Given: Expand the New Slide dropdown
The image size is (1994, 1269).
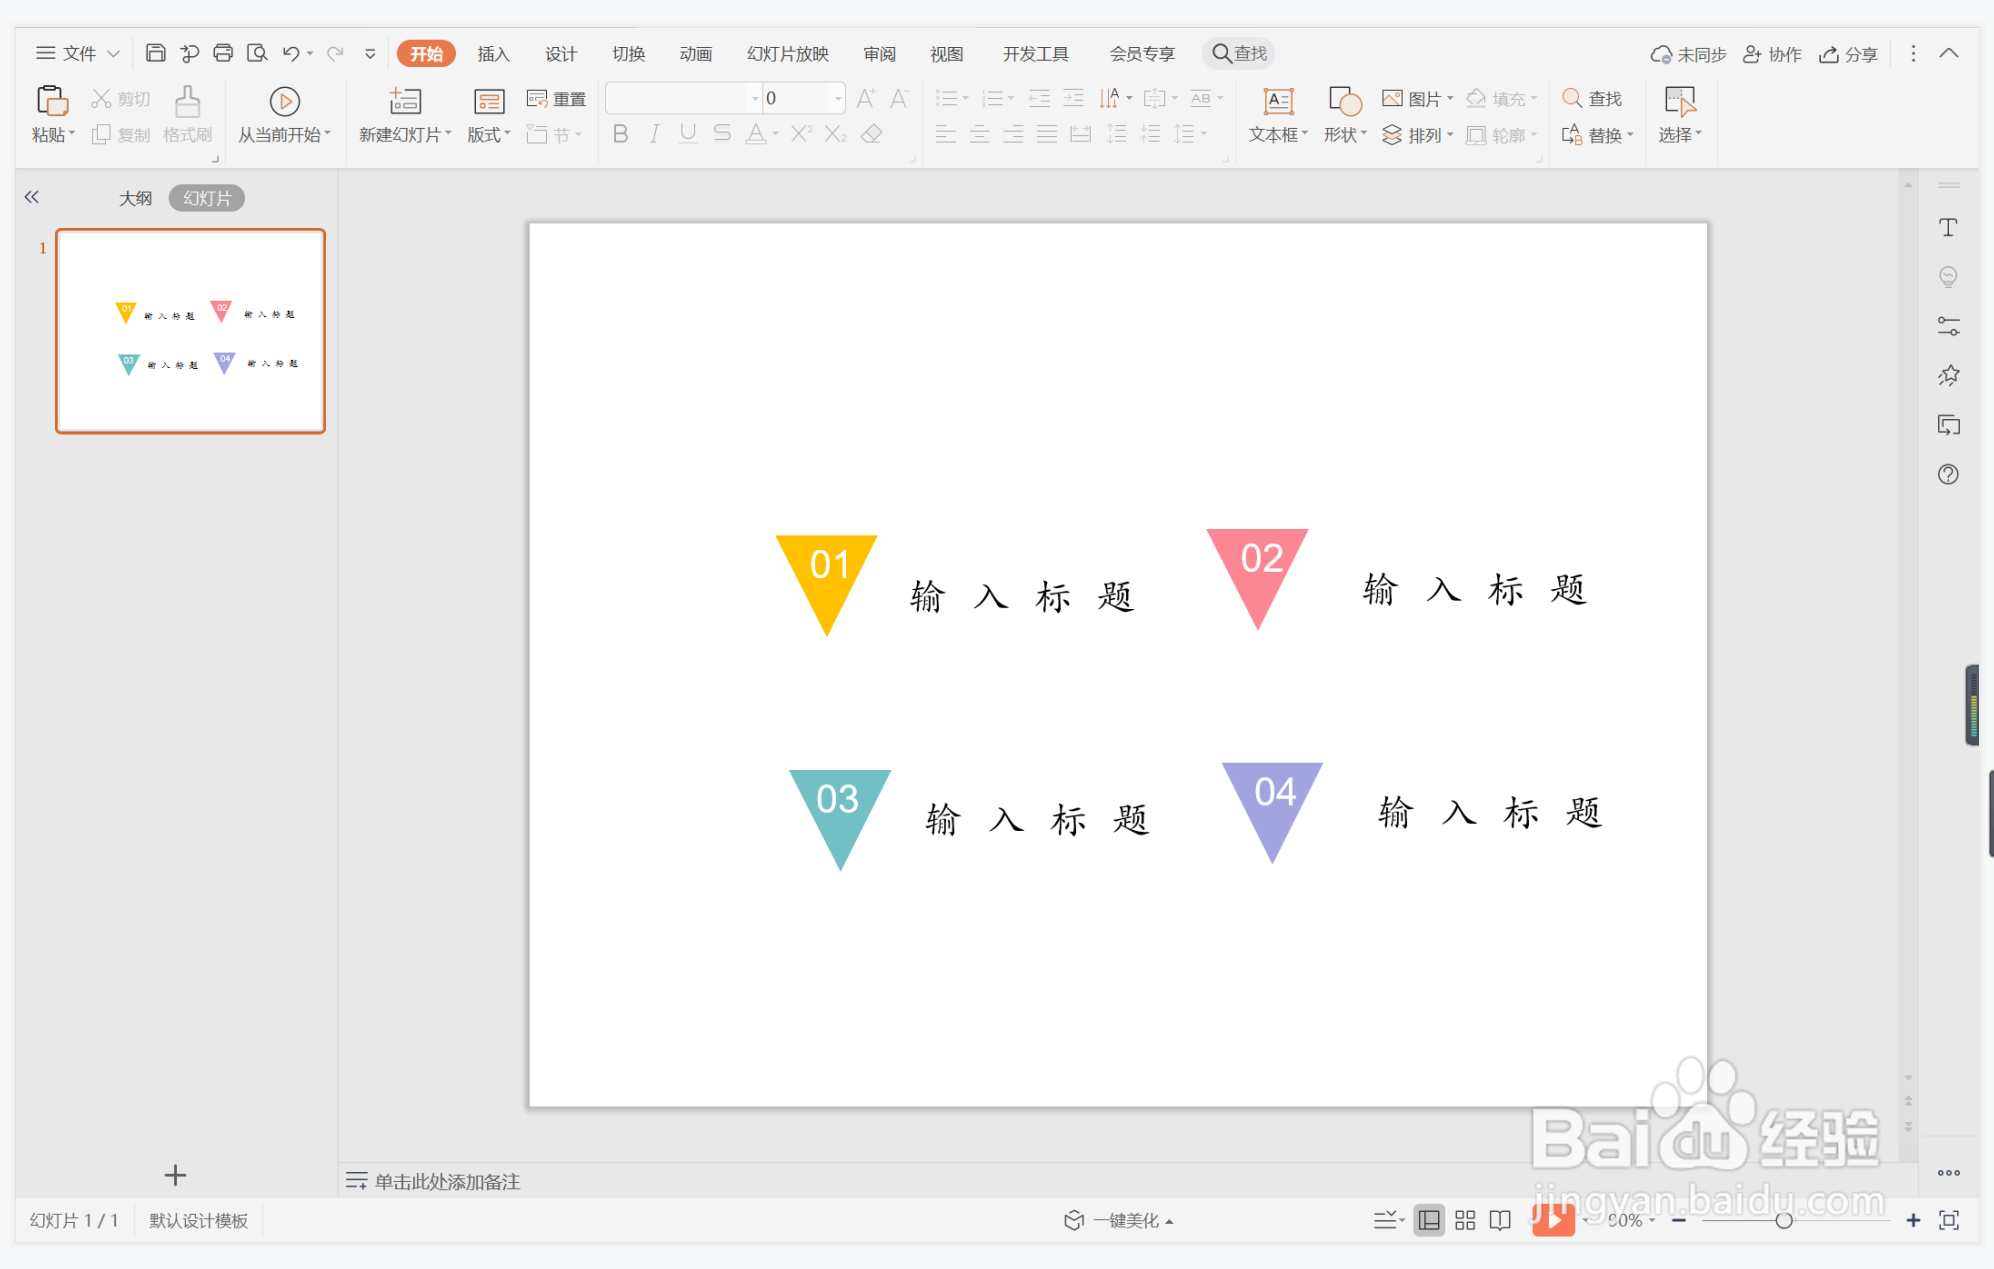Looking at the screenshot, I should tap(448, 134).
